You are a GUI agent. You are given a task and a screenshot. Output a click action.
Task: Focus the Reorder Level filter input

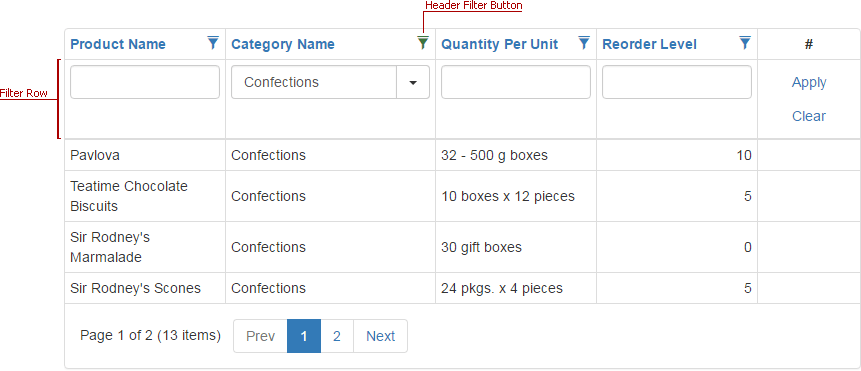[677, 82]
